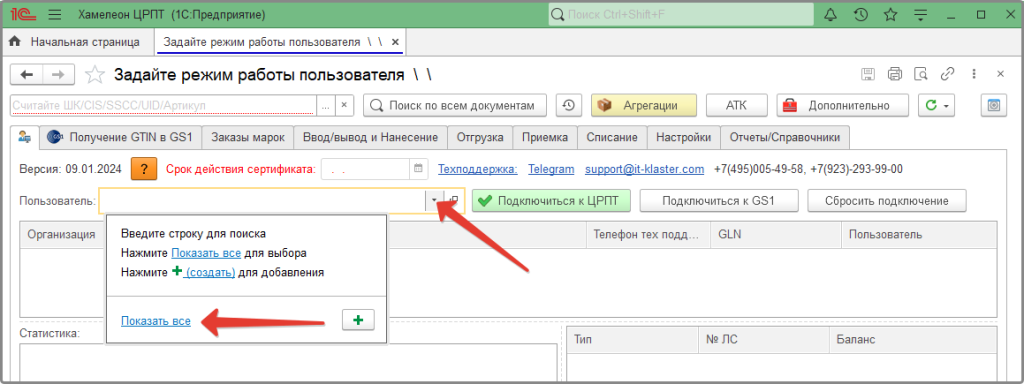Click the Поиск Ctrl+Shift+F search box
This screenshot has width=1024, height=384.
click(681, 14)
